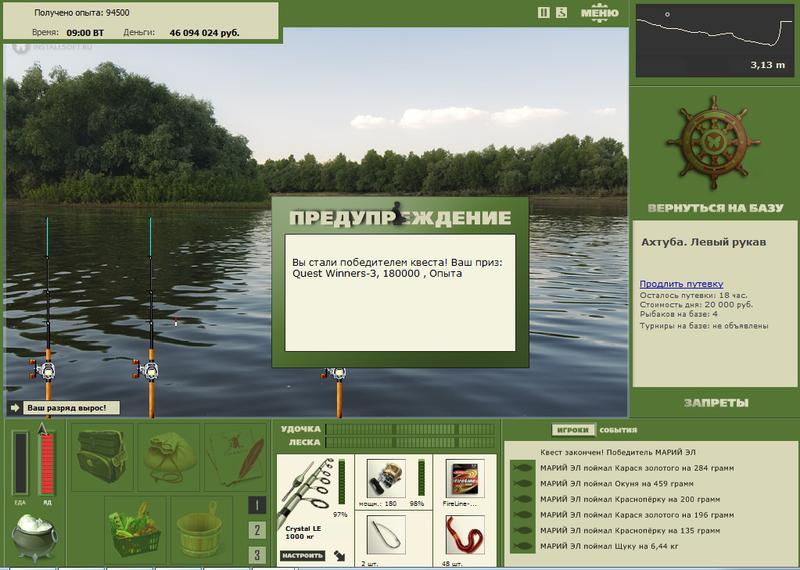Image resolution: width=800 pixels, height=570 pixels.
Task: Click the quest winner prize message text
Action: tap(397, 268)
